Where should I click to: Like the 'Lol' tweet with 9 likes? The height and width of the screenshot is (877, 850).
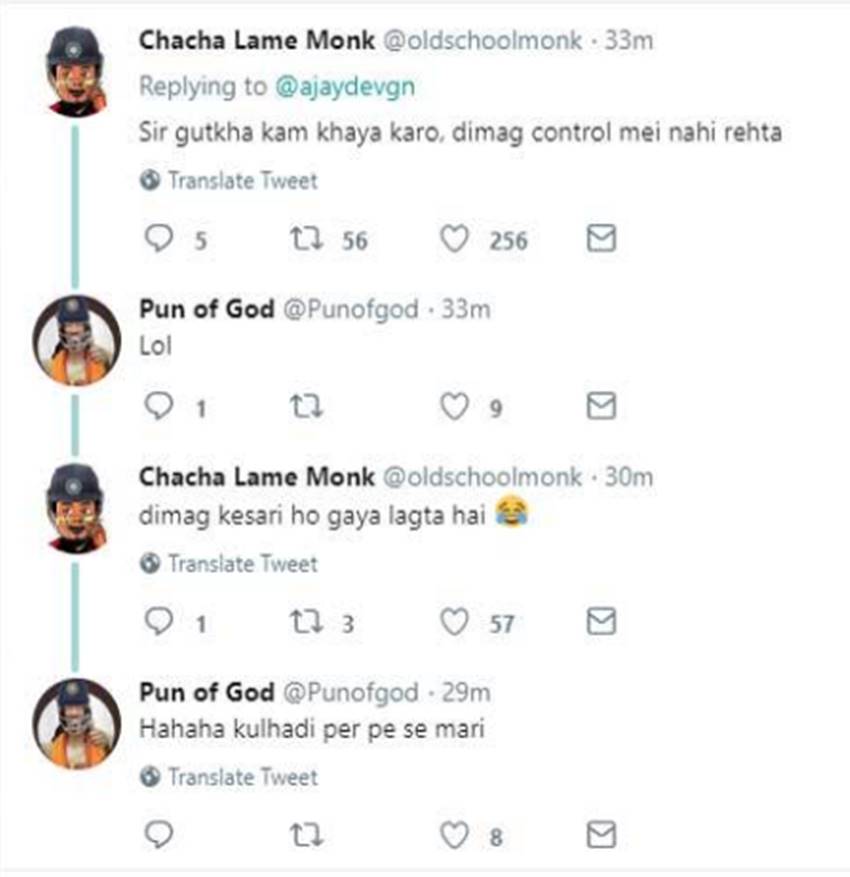click(x=455, y=406)
